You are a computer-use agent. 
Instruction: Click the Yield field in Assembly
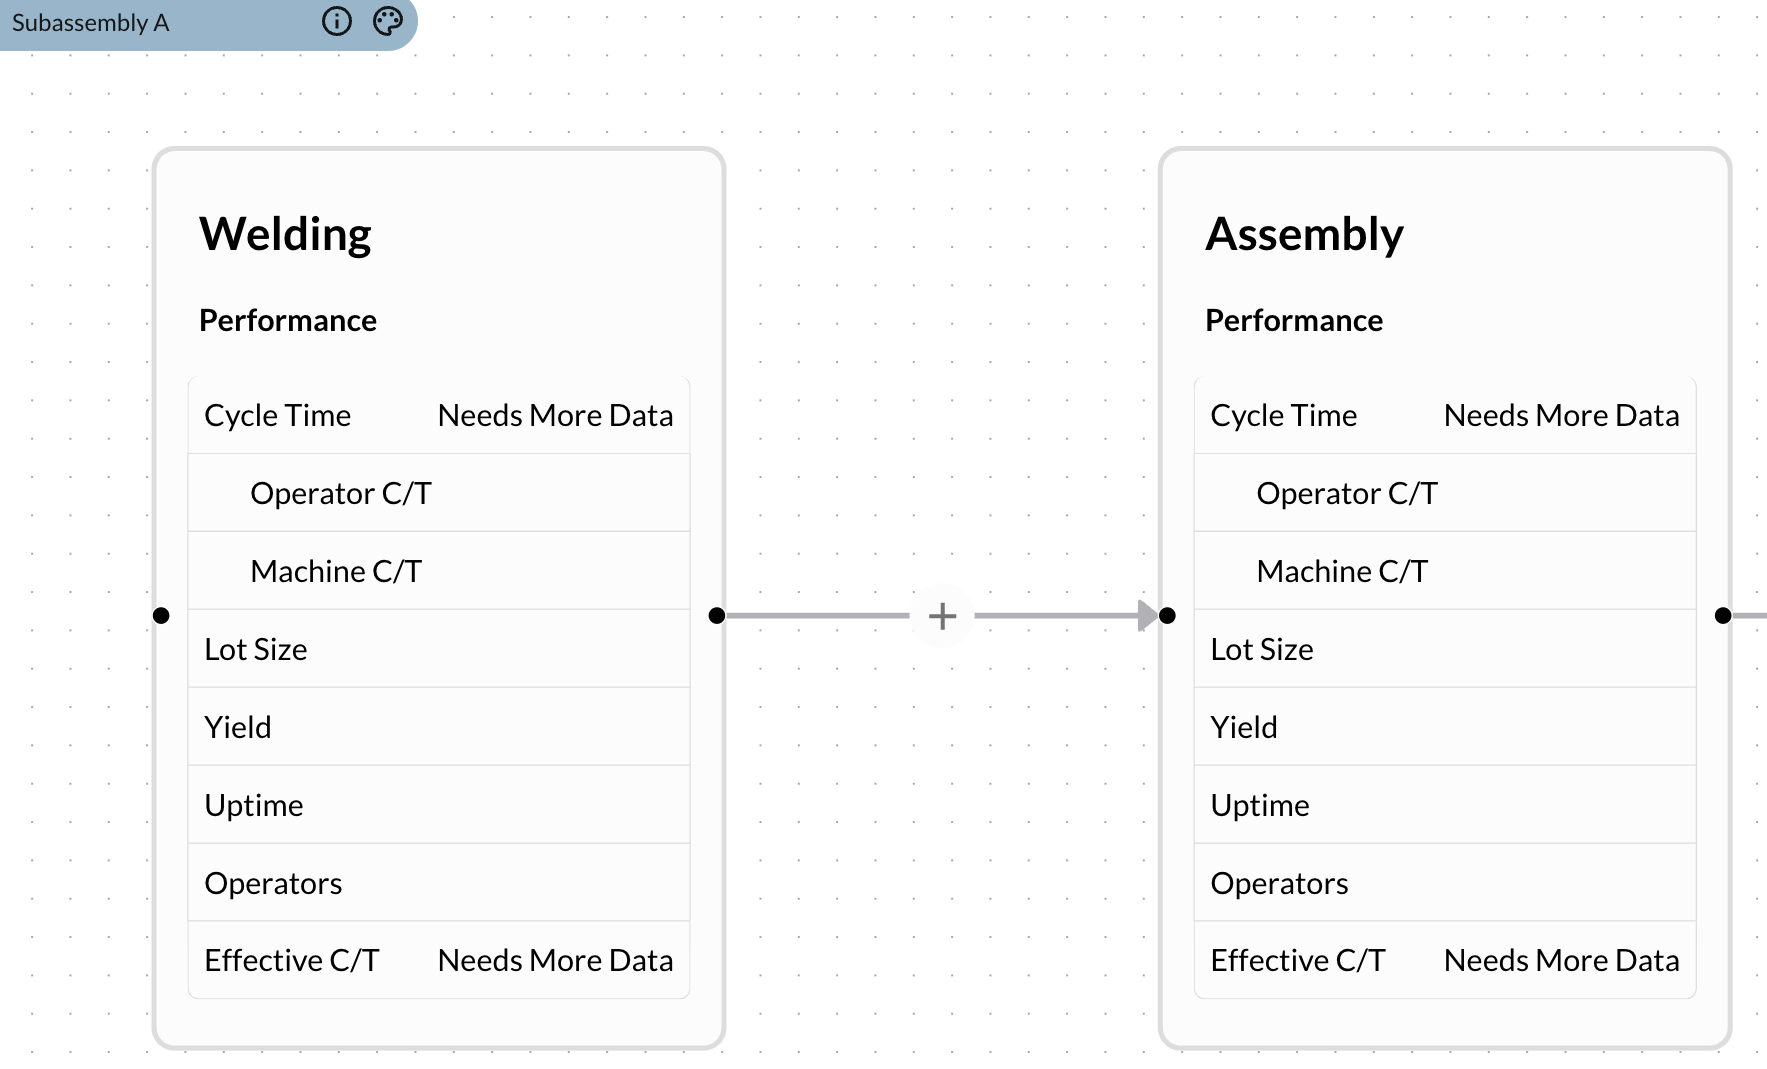pos(1243,726)
